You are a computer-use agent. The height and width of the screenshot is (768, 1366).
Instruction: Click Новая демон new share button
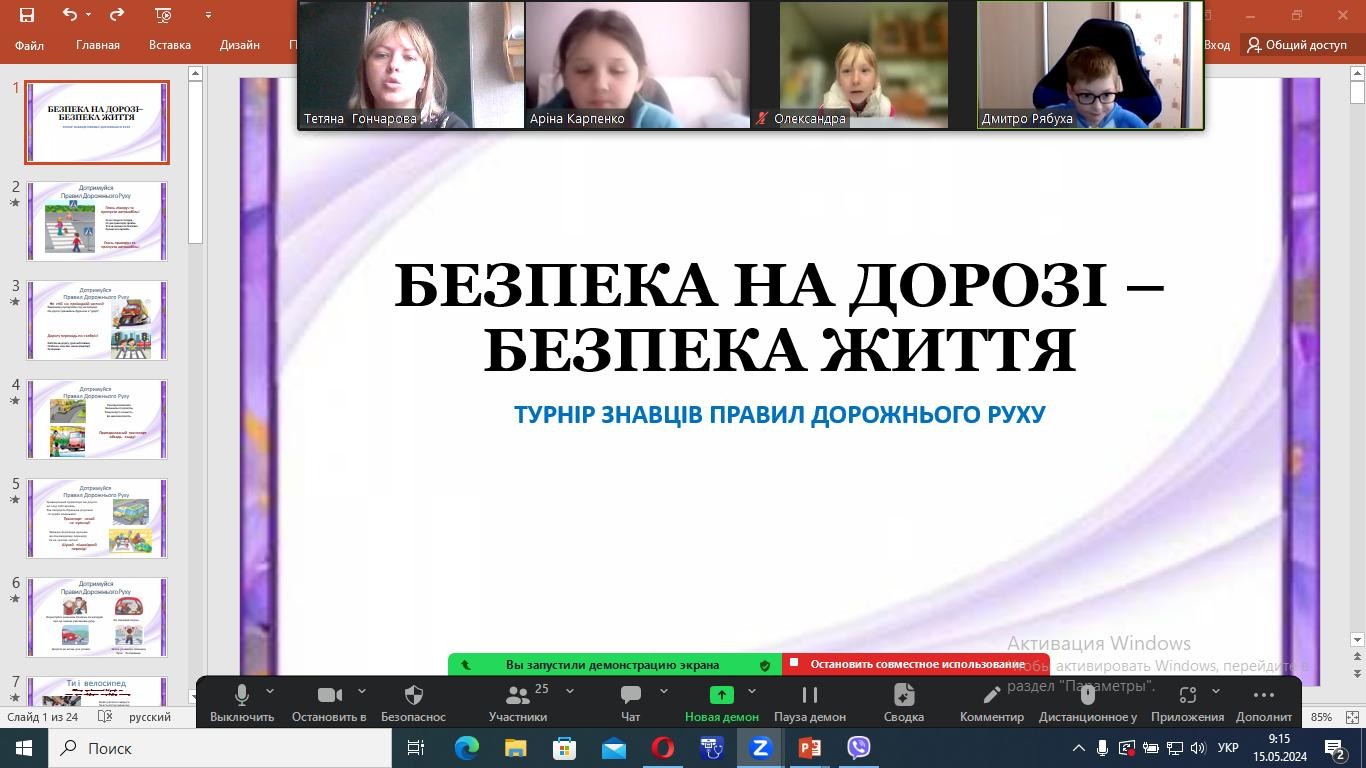[x=721, y=702]
